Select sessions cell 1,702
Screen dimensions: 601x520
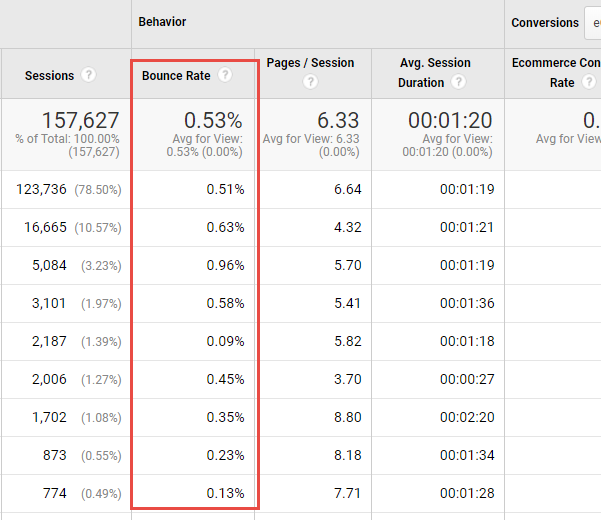point(49,417)
